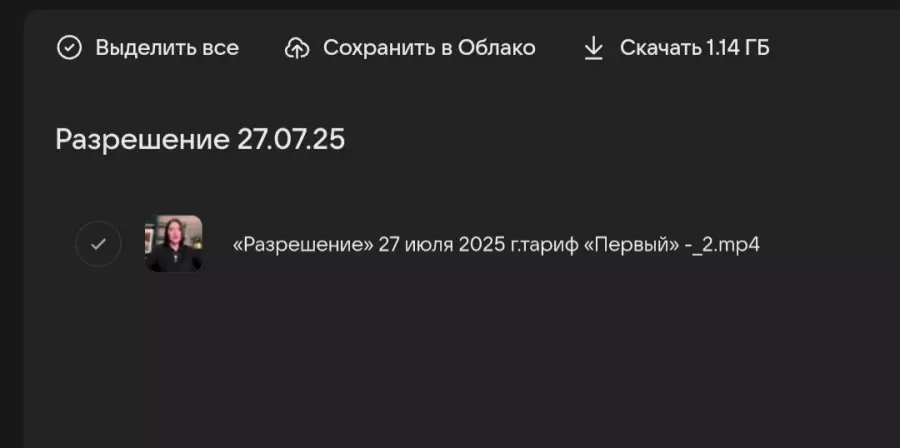Download the 1.14 ГБ archive via arrow icon
Image resolution: width=900 pixels, height=448 pixels.
pos(594,48)
